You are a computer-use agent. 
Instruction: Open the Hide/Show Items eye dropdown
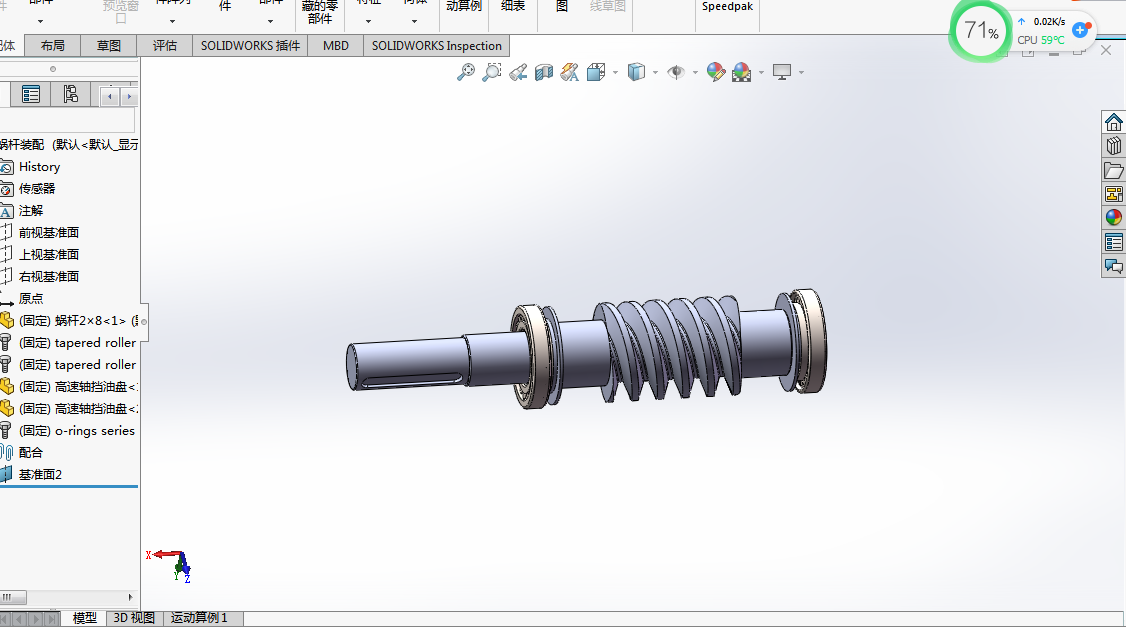tap(695, 72)
